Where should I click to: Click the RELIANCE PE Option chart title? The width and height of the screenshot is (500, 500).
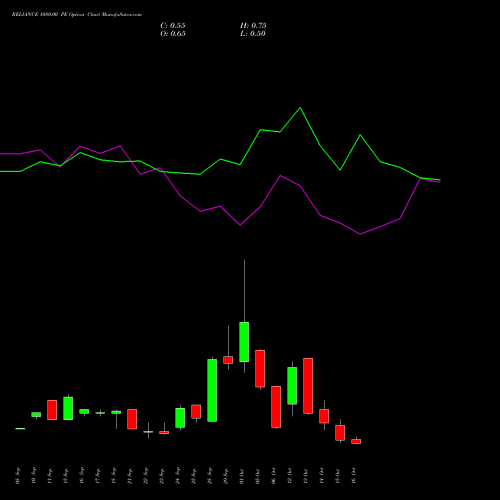pyautogui.click(x=77, y=15)
